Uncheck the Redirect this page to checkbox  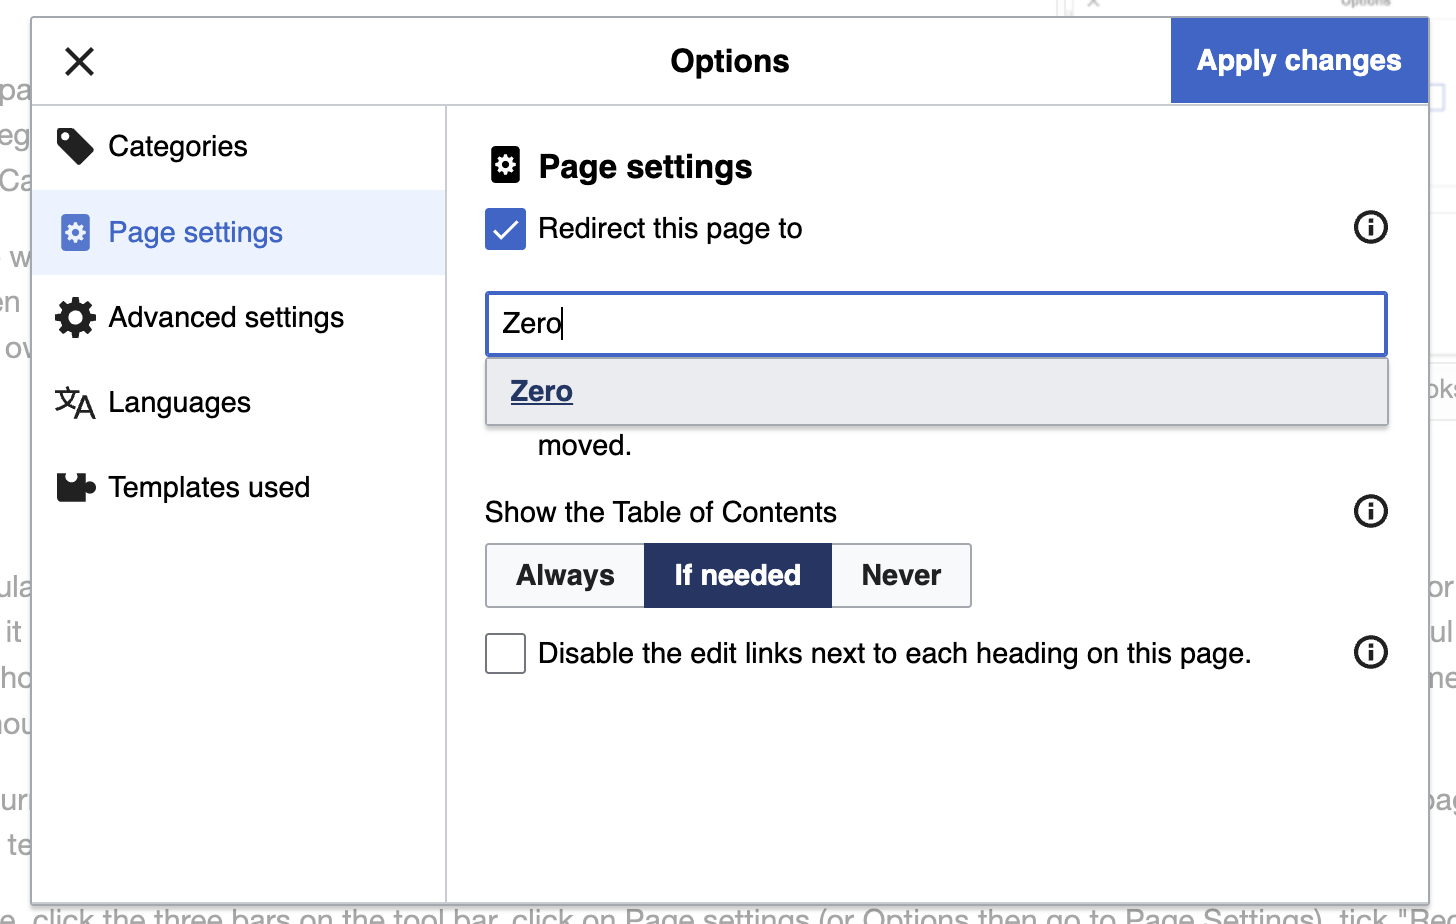[x=505, y=229]
